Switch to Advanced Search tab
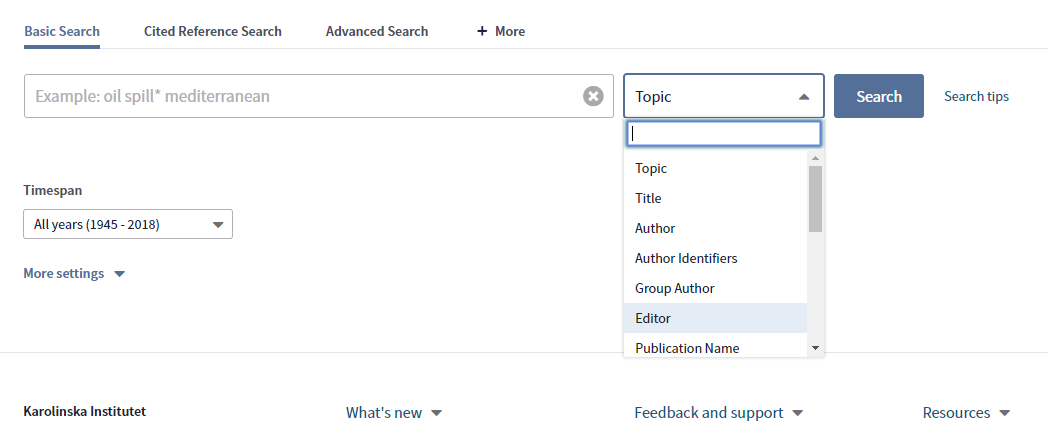The image size is (1048, 440). click(x=377, y=31)
